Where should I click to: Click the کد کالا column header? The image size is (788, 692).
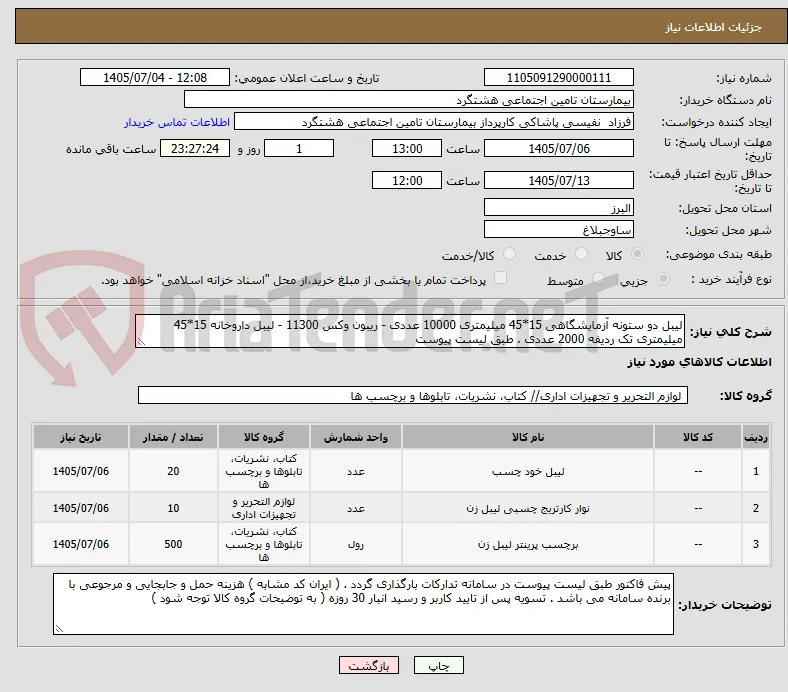(x=698, y=437)
